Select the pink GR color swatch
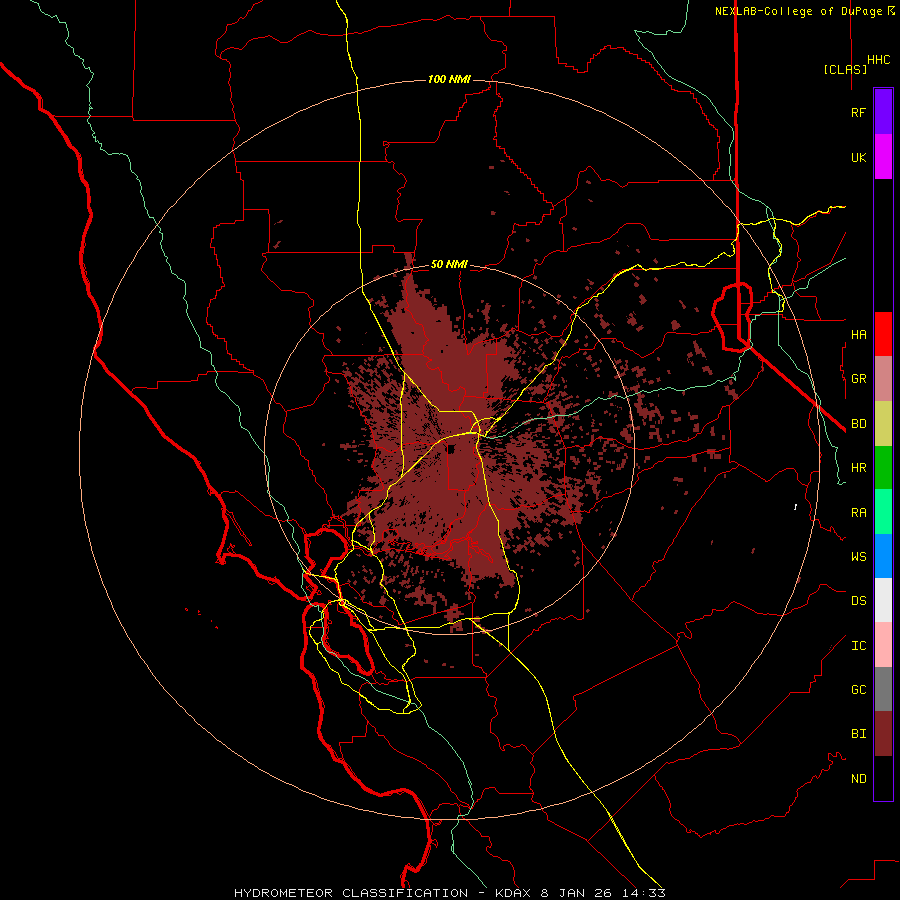Viewport: 900px width, 900px height. pos(883,379)
